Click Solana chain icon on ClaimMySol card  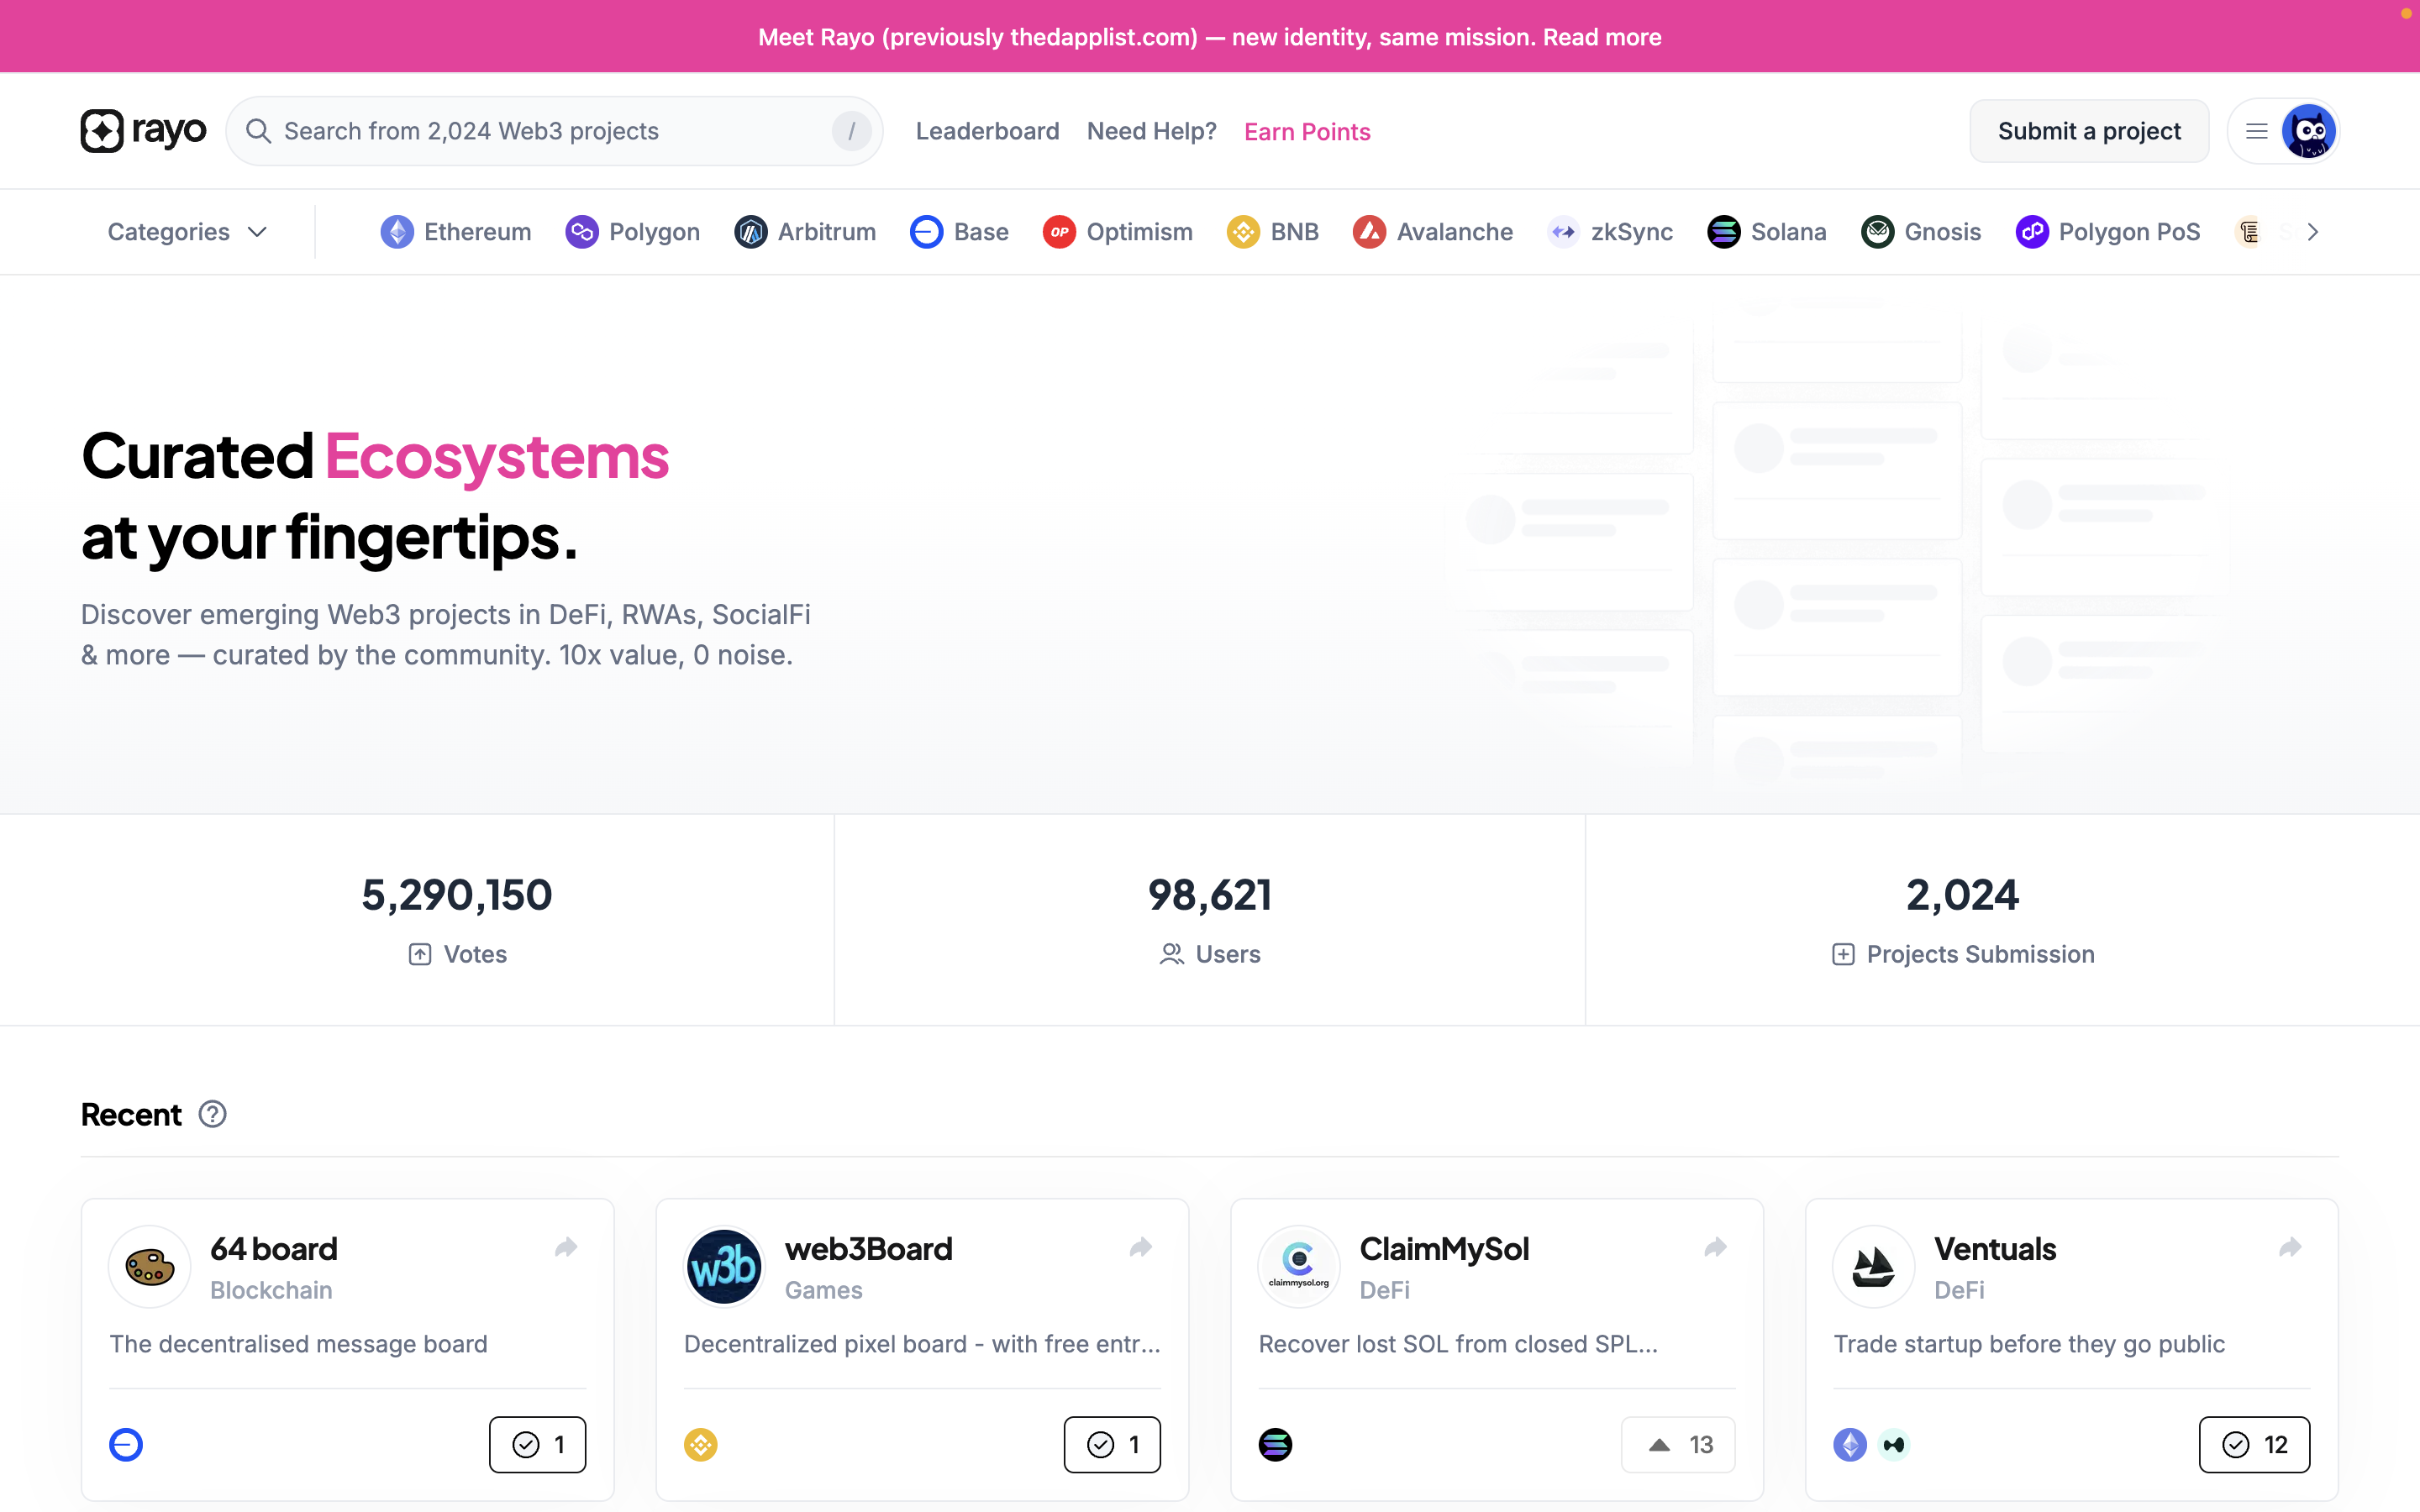coord(1275,1444)
